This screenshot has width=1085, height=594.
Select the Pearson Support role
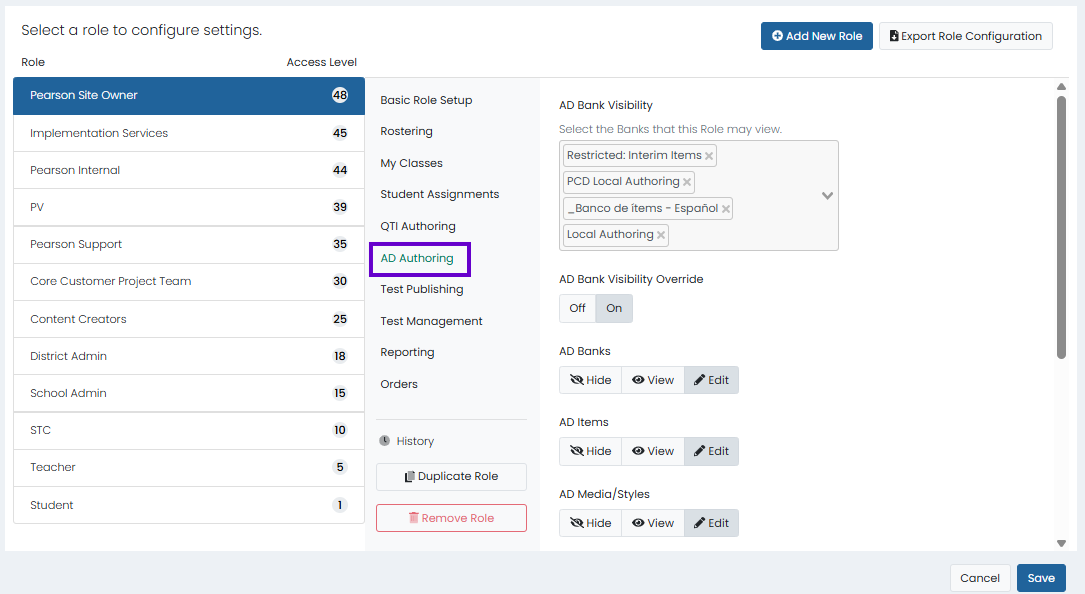pyautogui.click(x=189, y=244)
